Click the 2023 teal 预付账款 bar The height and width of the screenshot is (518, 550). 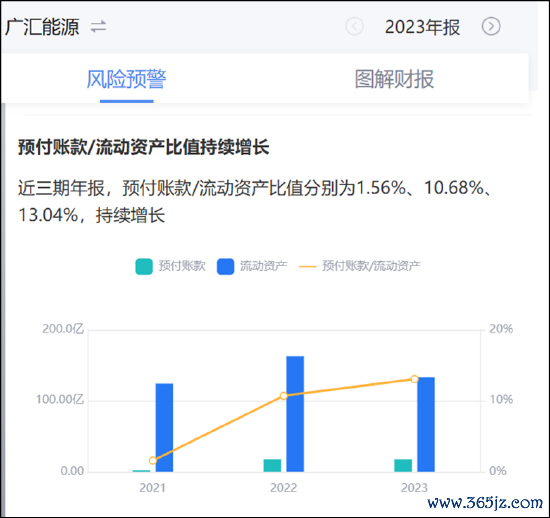[x=403, y=465]
